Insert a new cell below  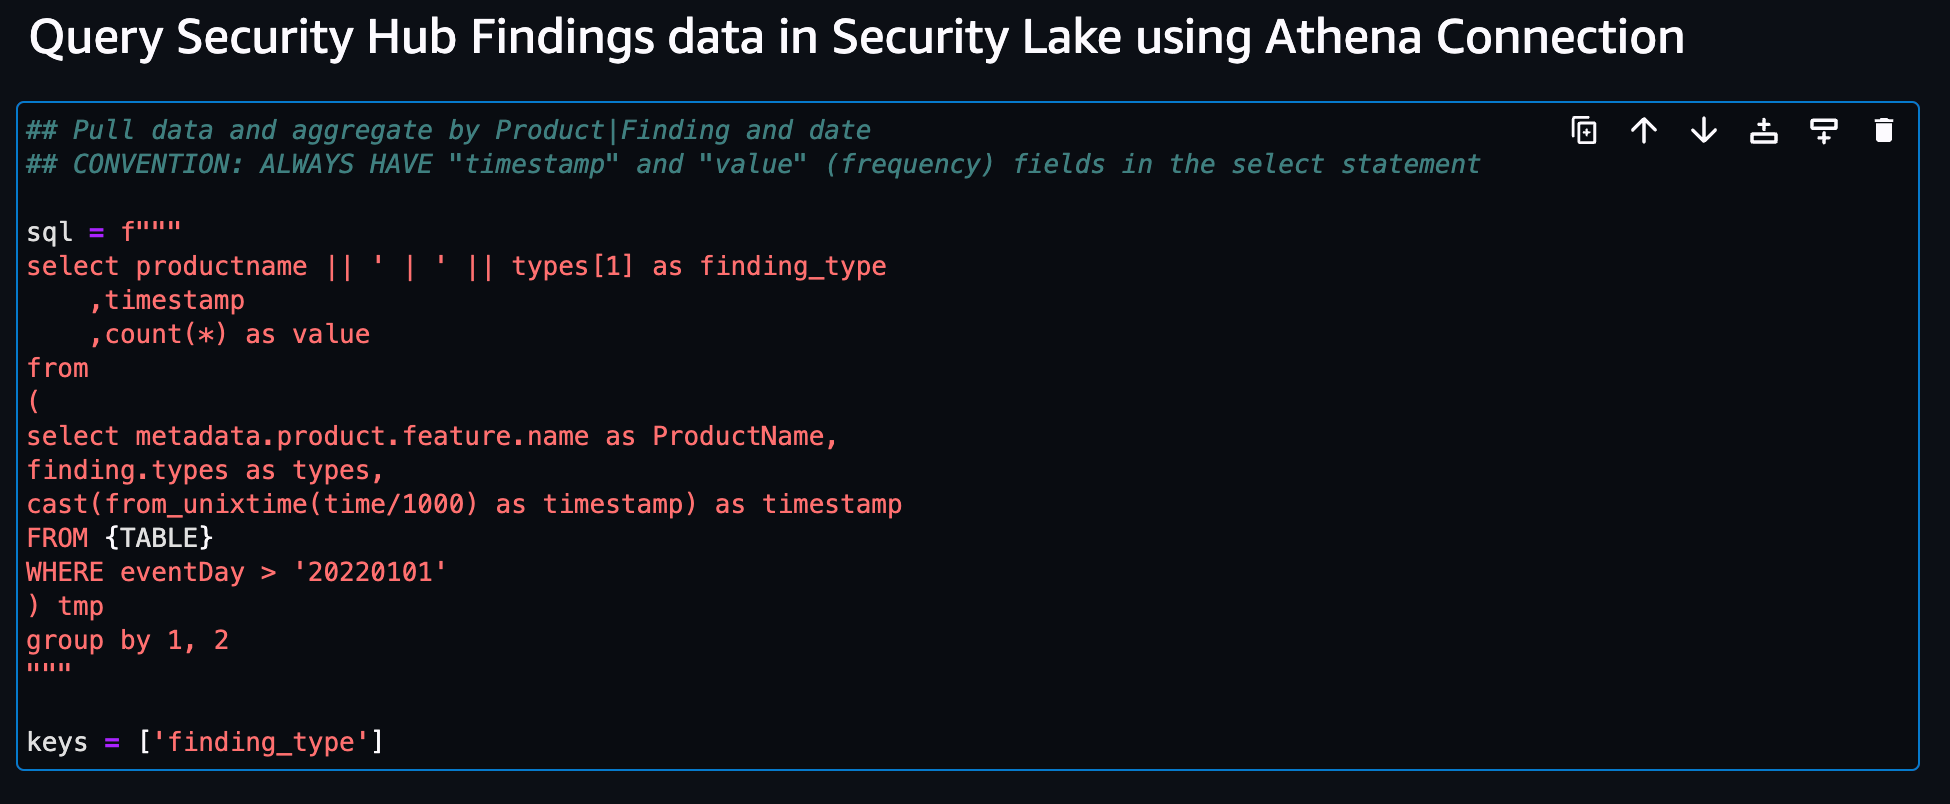(1823, 130)
